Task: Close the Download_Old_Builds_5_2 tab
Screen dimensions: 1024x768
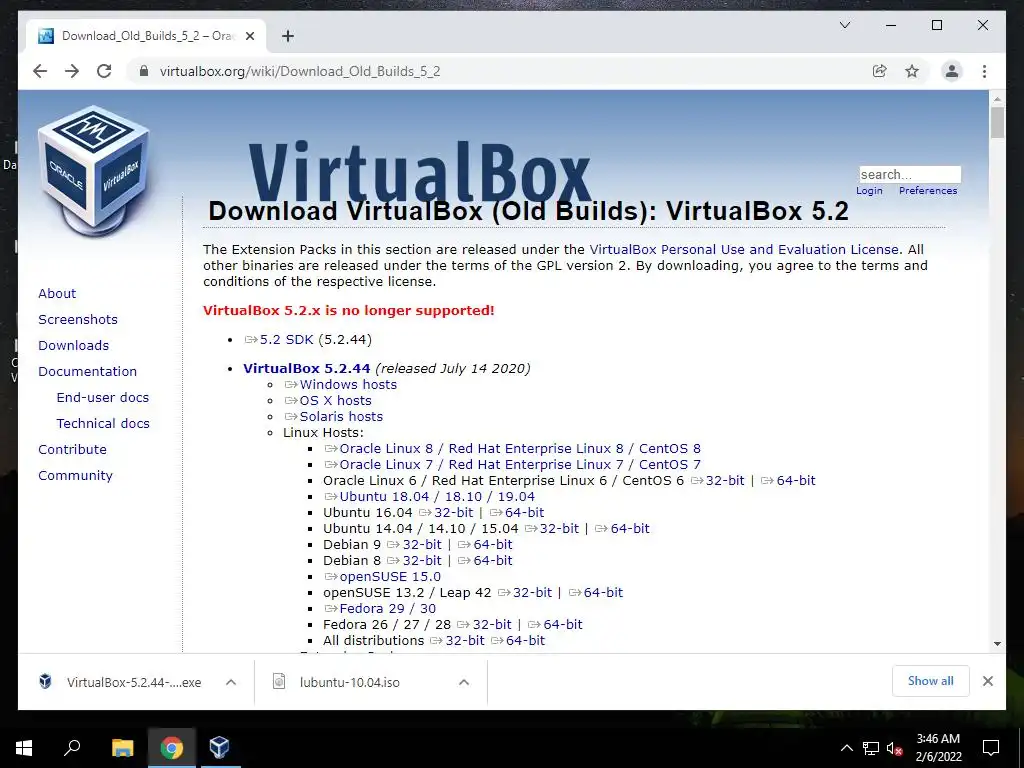Action: 249,36
